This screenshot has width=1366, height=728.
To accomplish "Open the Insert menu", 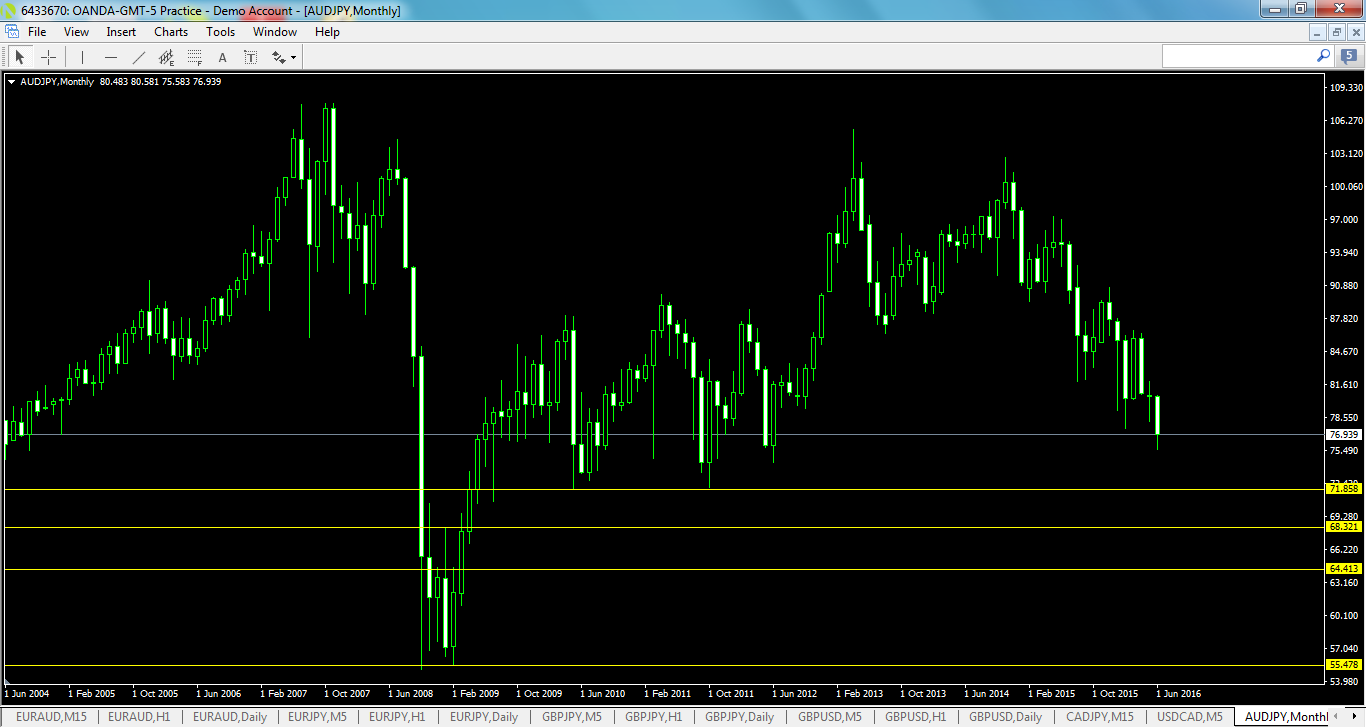I will tap(120, 31).
